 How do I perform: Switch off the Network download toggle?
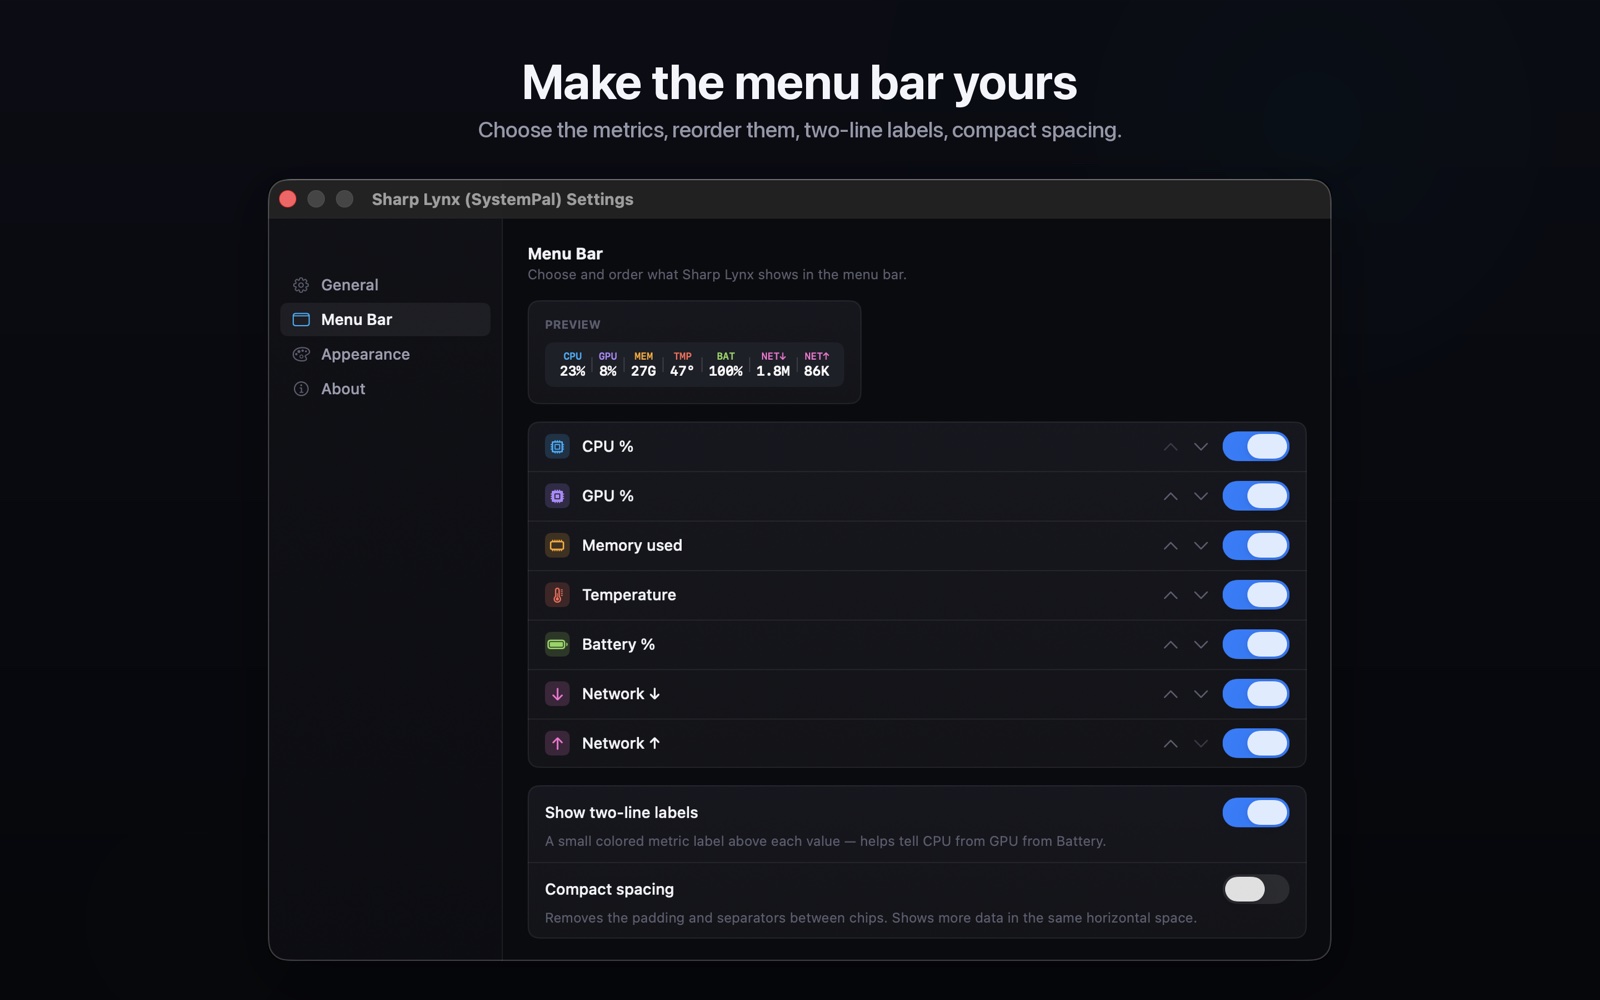pos(1256,694)
